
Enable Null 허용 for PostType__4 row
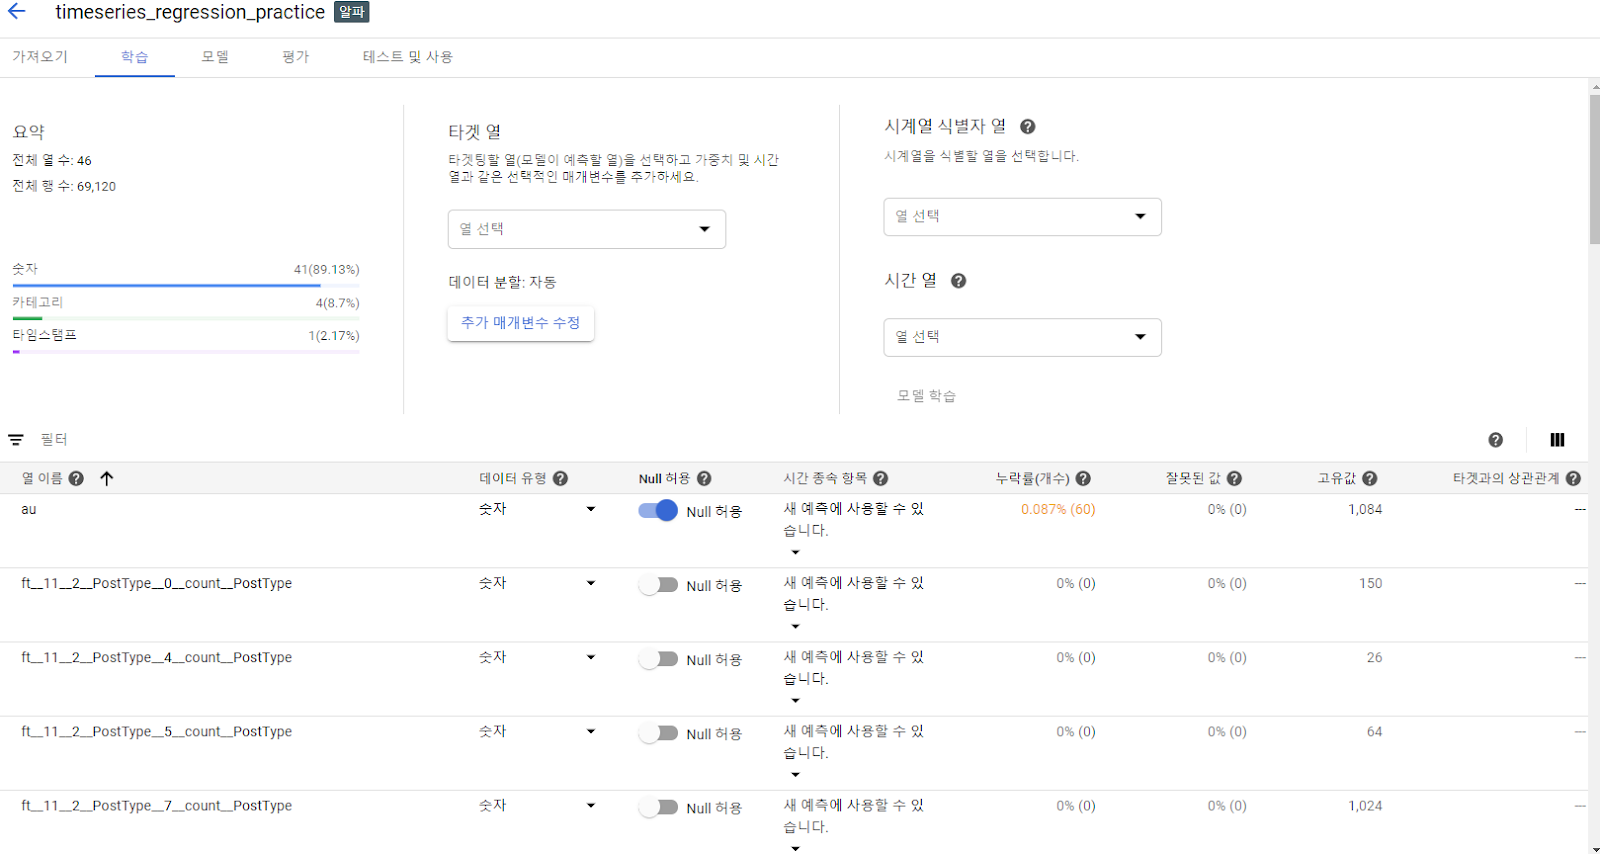coord(658,659)
